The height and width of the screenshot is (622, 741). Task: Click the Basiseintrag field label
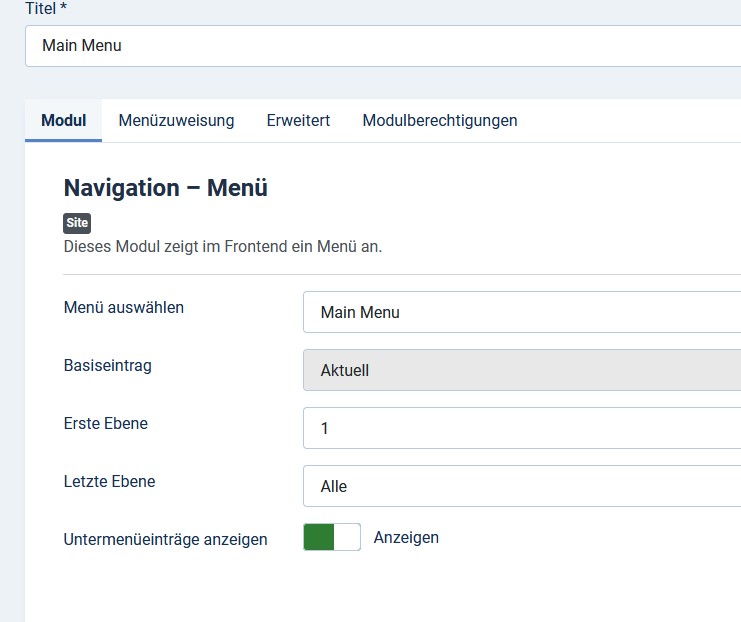click(108, 366)
